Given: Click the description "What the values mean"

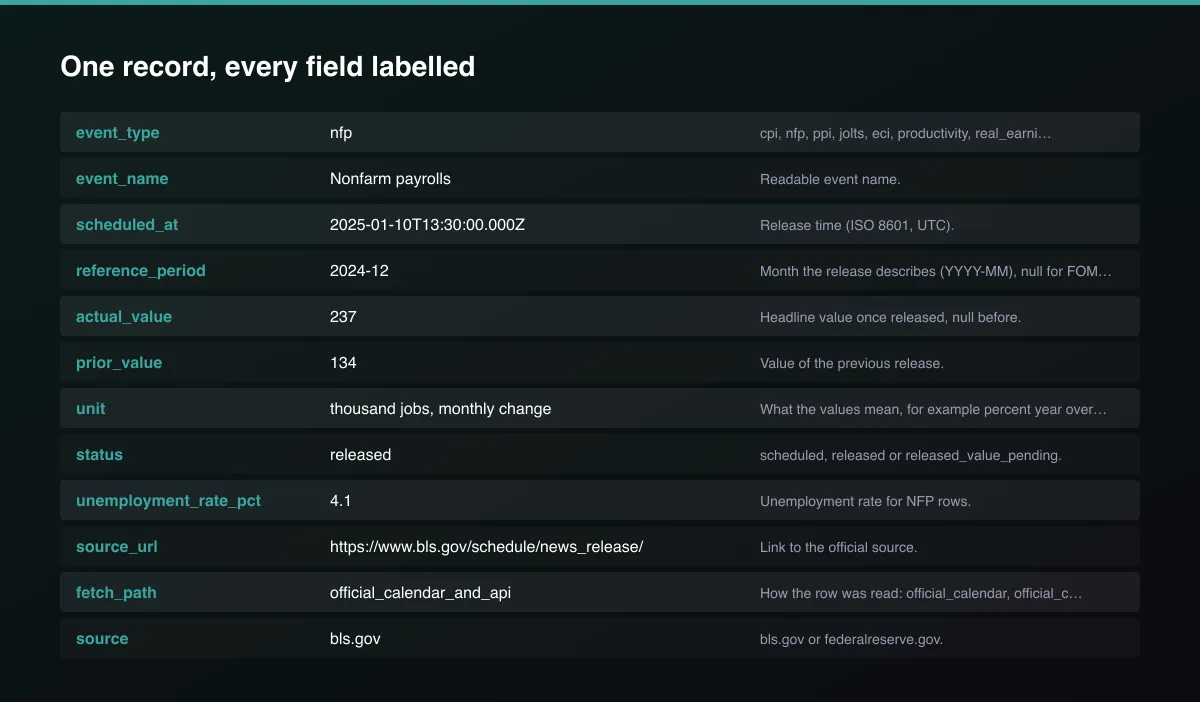Looking at the screenshot, I should point(933,409).
